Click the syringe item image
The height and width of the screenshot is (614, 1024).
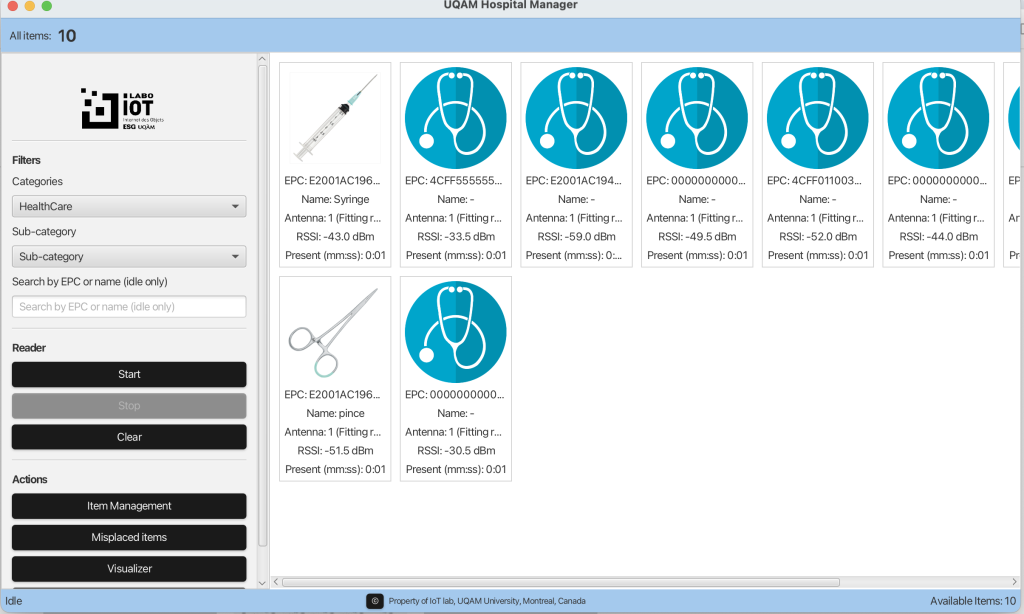pyautogui.click(x=335, y=118)
